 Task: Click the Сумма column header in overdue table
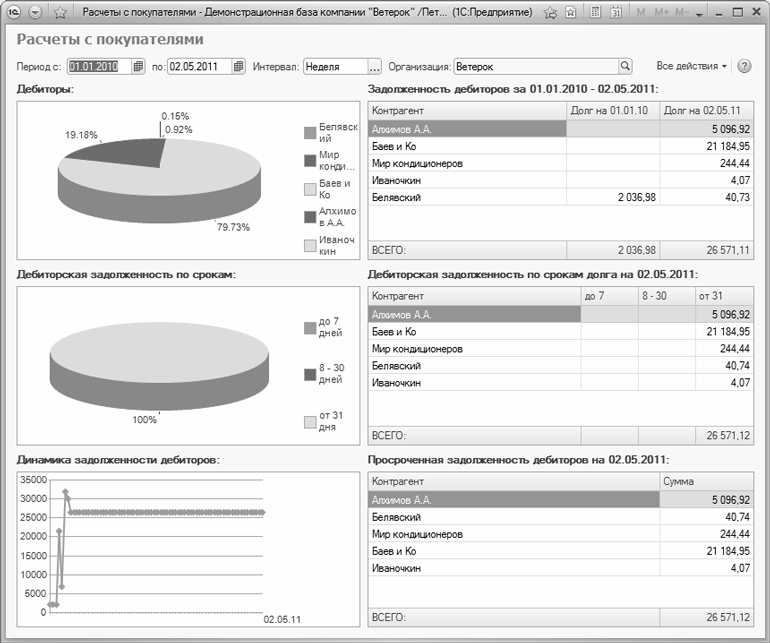click(707, 481)
